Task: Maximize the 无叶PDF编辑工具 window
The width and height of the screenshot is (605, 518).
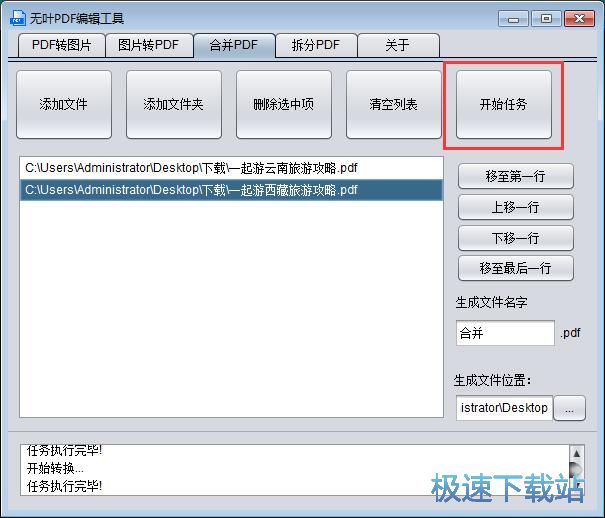Action: click(546, 19)
